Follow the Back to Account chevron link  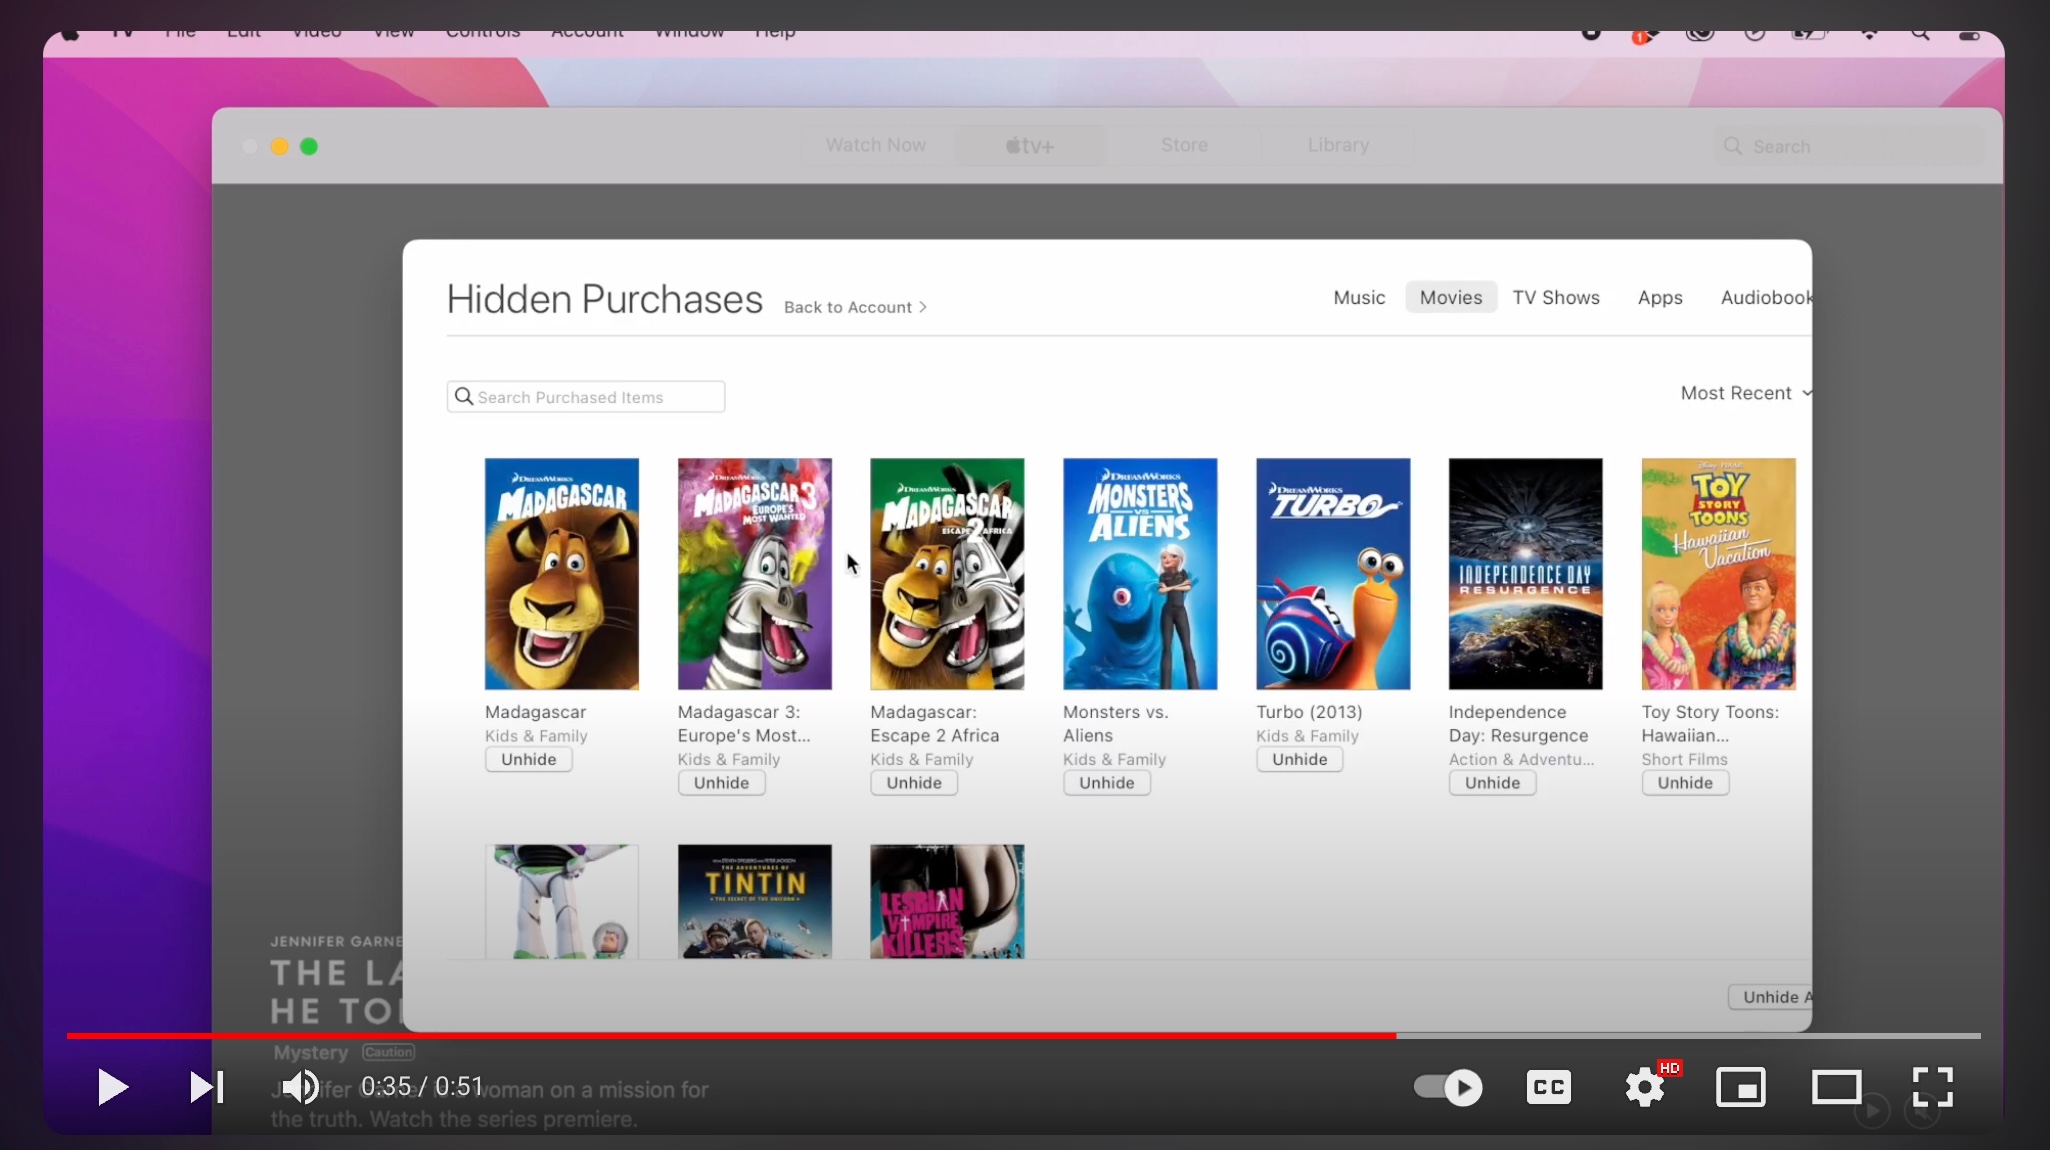click(855, 307)
